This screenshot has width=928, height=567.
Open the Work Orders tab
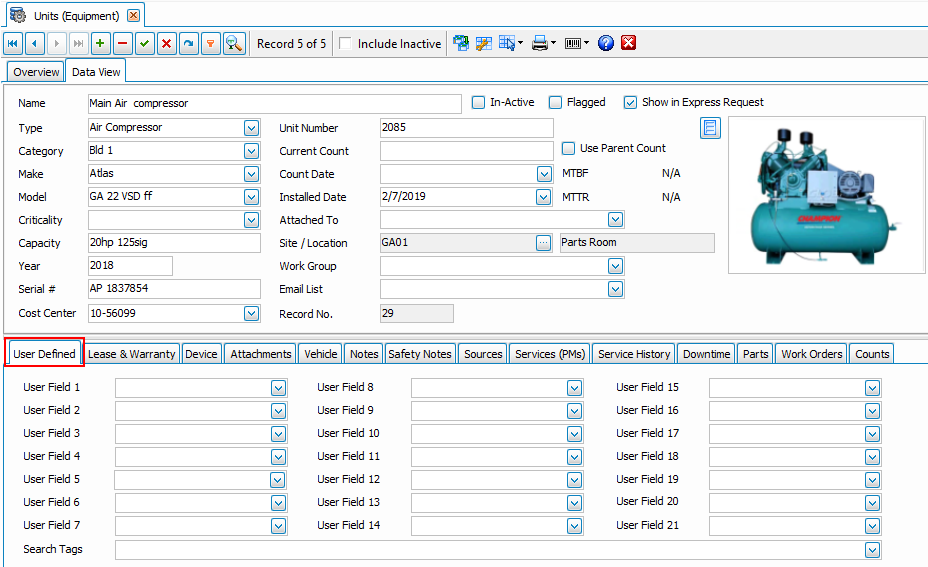[811, 354]
